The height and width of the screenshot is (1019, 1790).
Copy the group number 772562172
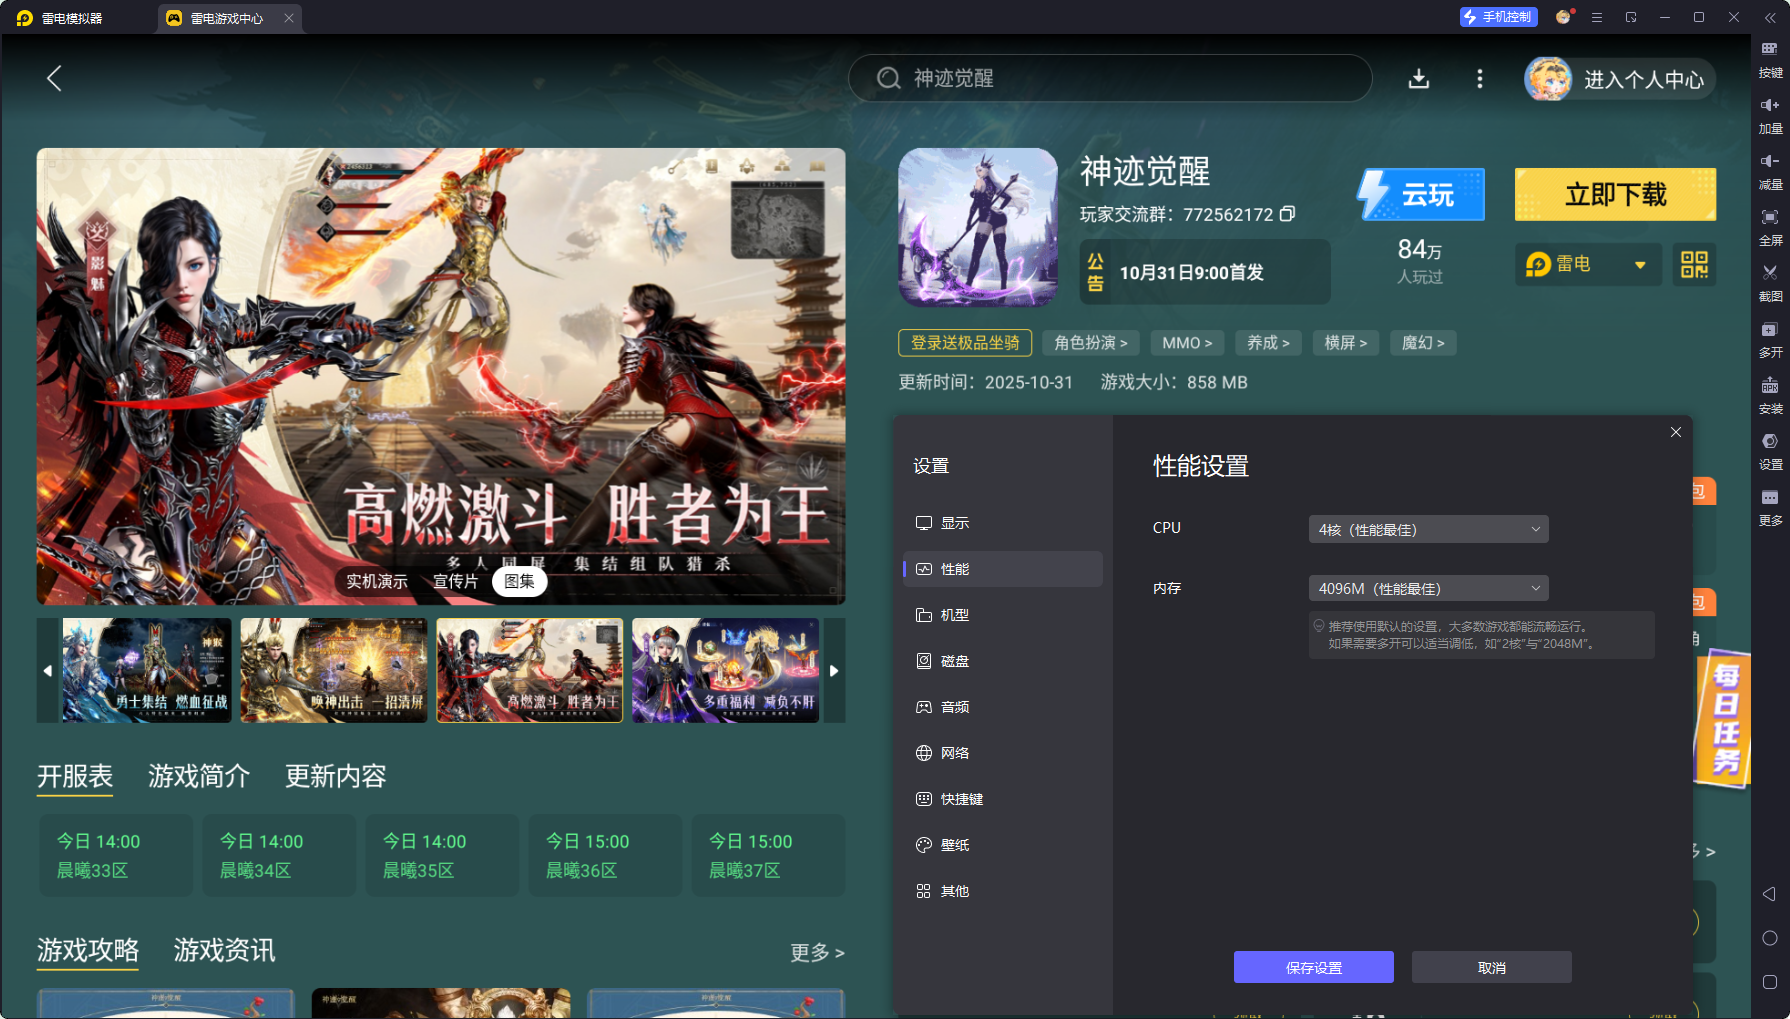coord(1287,214)
